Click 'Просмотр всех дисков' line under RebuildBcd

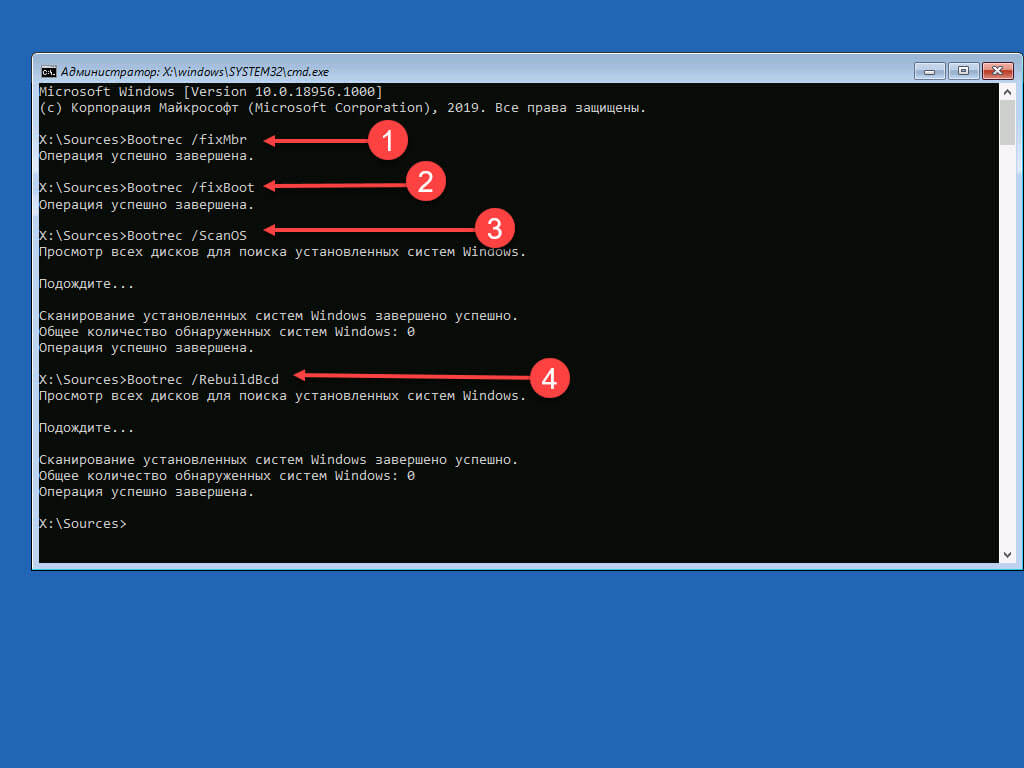coord(282,396)
